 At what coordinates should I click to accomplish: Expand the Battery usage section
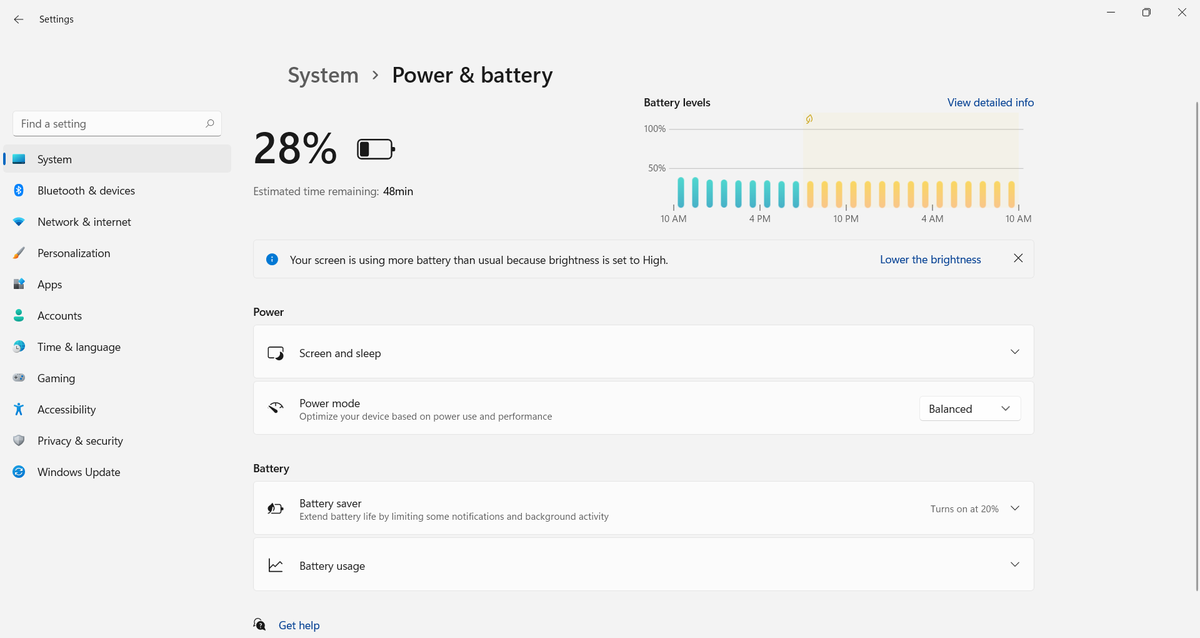pos(1014,564)
